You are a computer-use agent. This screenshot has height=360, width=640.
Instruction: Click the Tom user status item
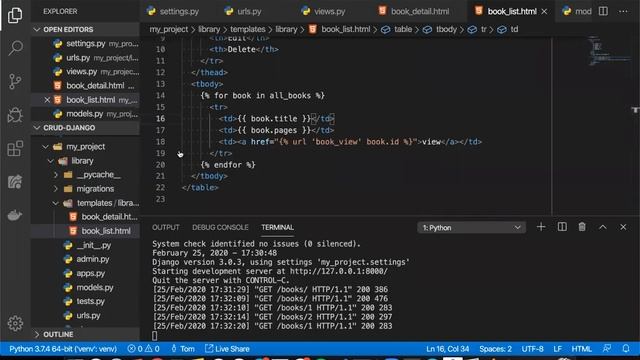coord(182,349)
